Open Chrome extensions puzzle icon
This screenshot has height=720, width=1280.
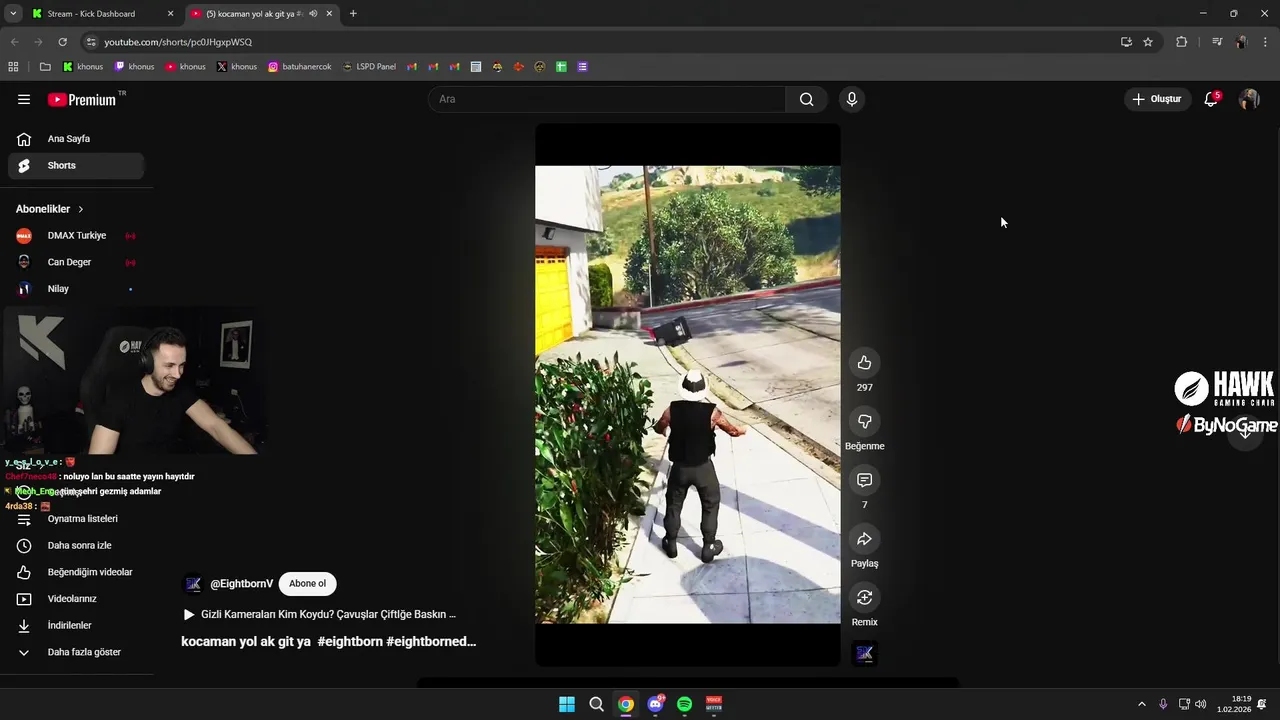click(x=1181, y=42)
